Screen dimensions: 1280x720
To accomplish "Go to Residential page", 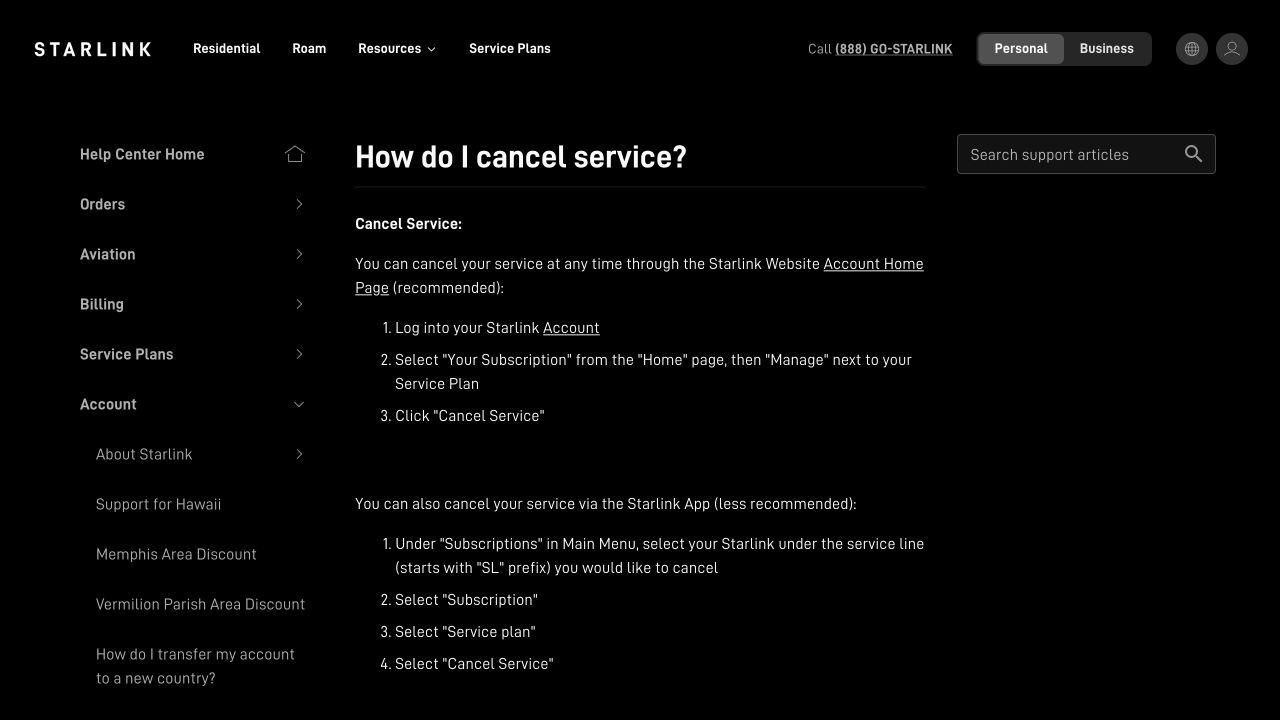I will 227,49.
